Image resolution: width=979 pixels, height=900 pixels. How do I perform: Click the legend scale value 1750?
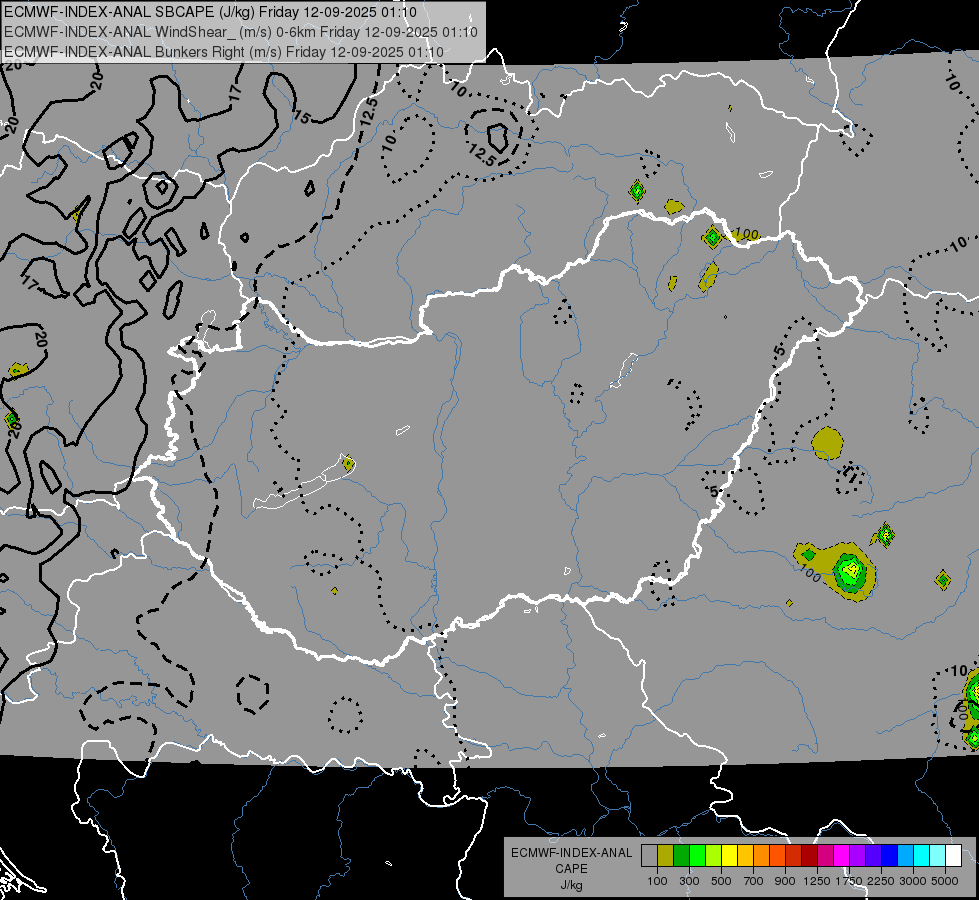click(x=849, y=881)
